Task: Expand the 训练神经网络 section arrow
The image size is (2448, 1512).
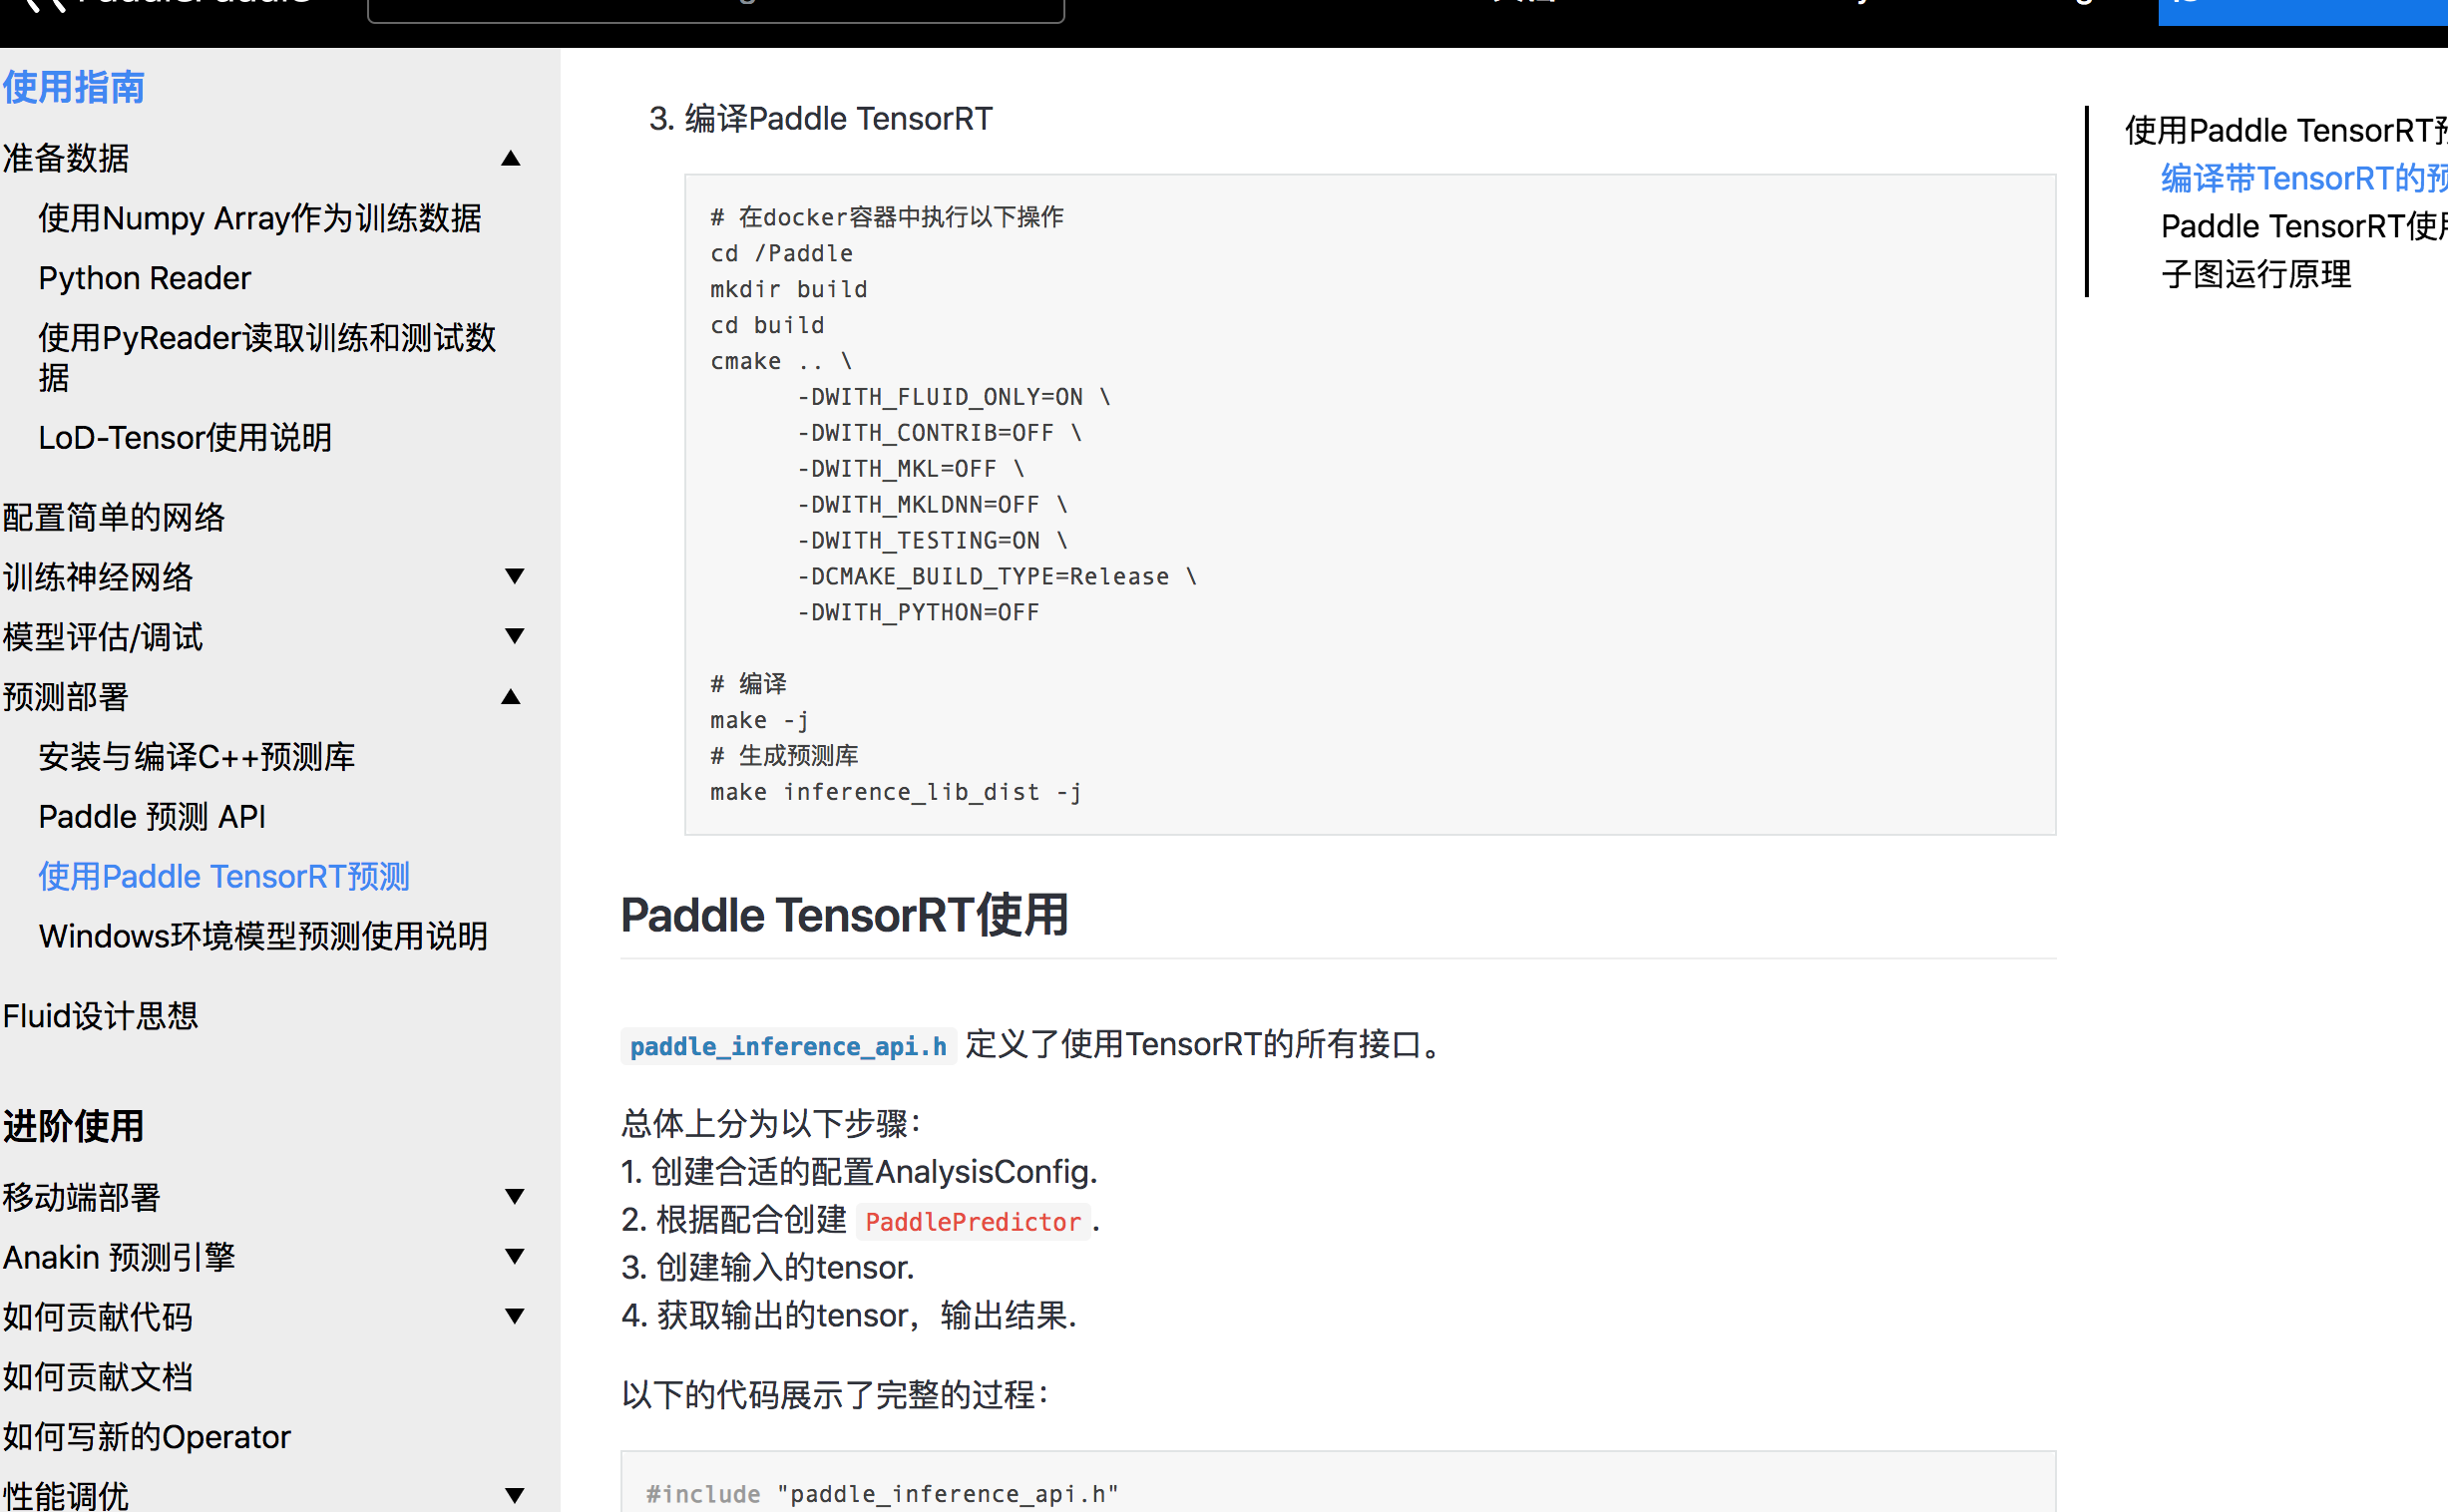Action: point(515,576)
